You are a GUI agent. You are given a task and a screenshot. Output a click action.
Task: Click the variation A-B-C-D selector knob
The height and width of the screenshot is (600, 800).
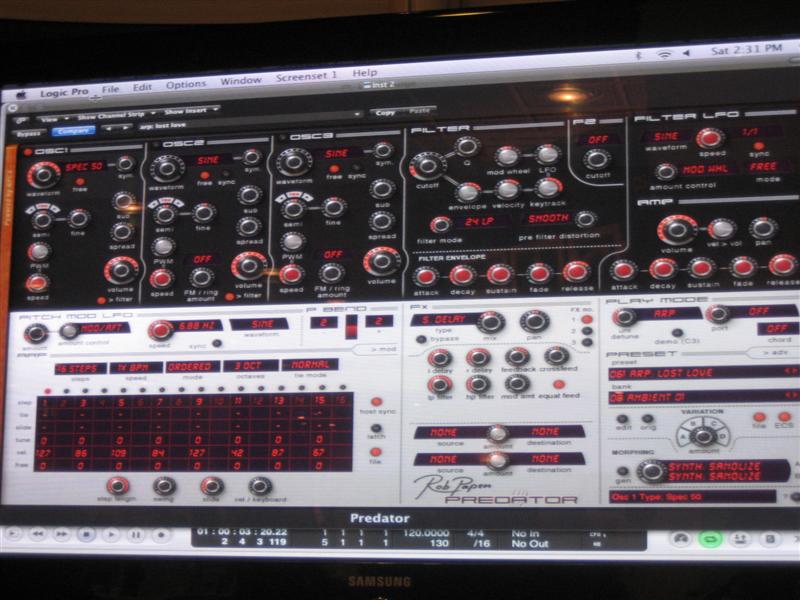click(704, 435)
